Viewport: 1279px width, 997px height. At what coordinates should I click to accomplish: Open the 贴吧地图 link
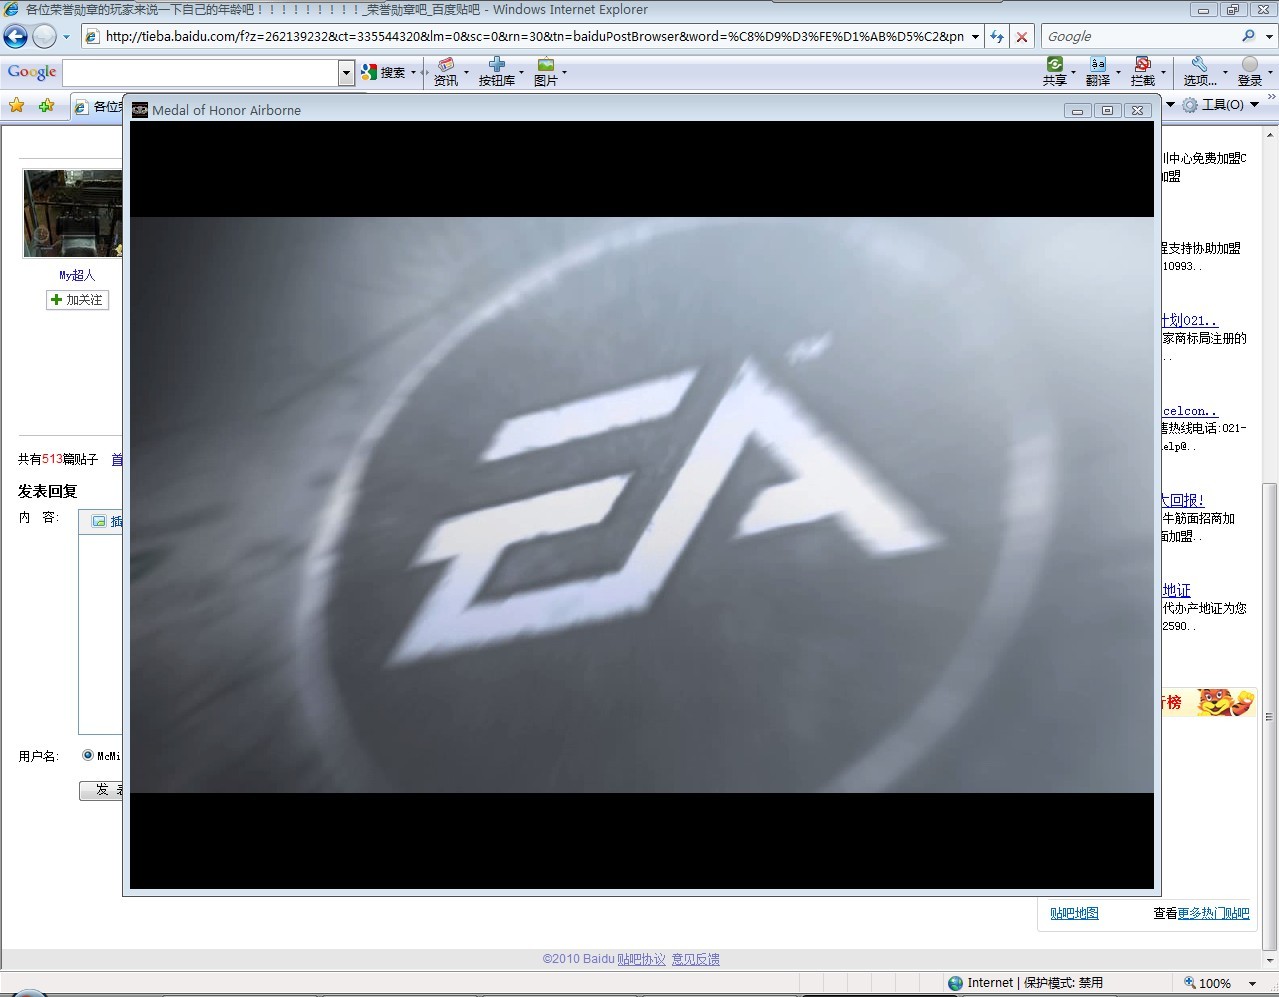[1074, 913]
